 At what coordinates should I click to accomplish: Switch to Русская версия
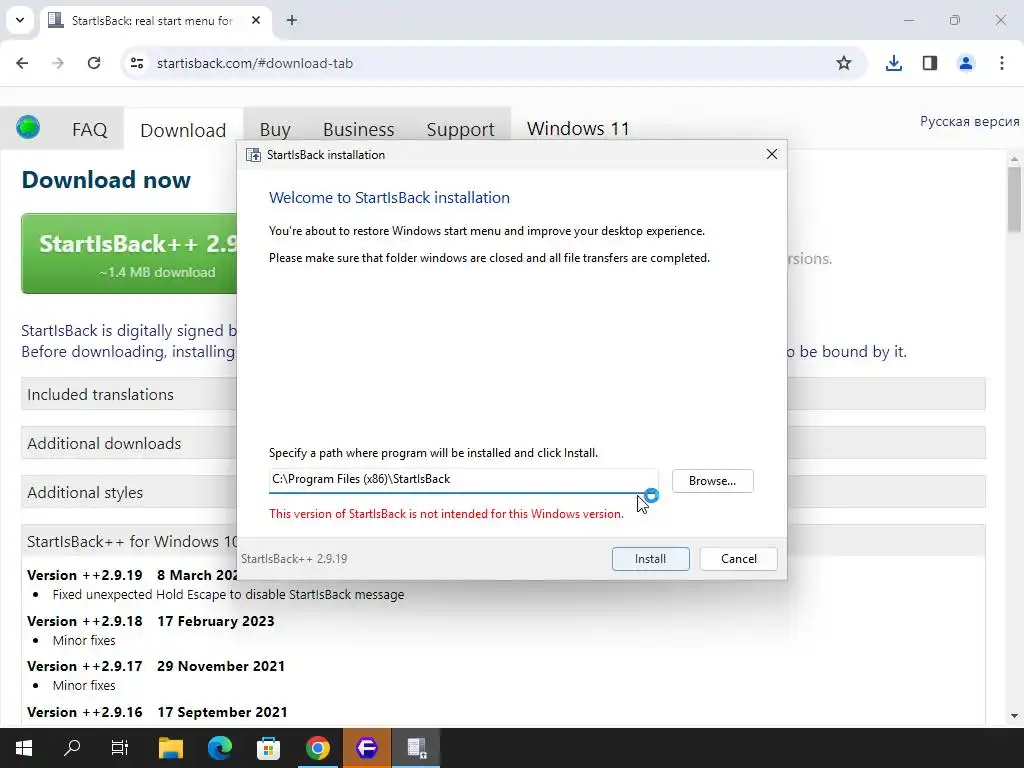[x=969, y=121]
